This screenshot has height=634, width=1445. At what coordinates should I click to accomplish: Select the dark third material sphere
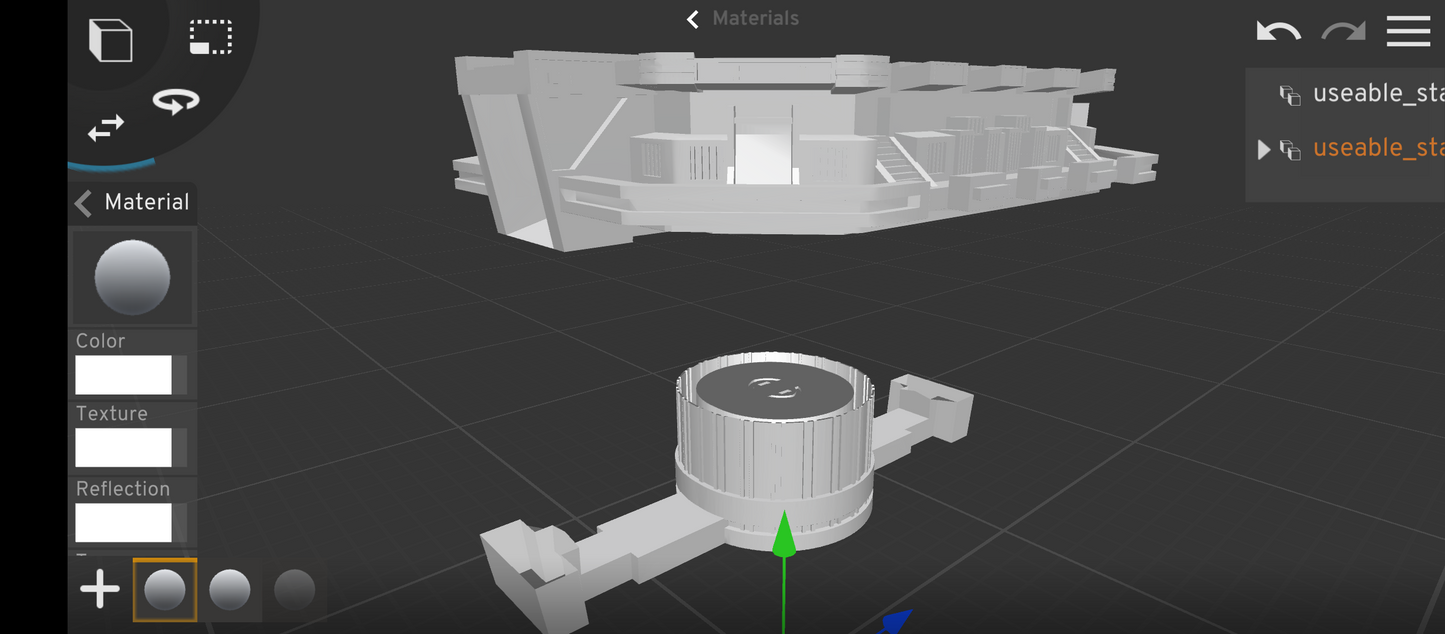[x=294, y=590]
